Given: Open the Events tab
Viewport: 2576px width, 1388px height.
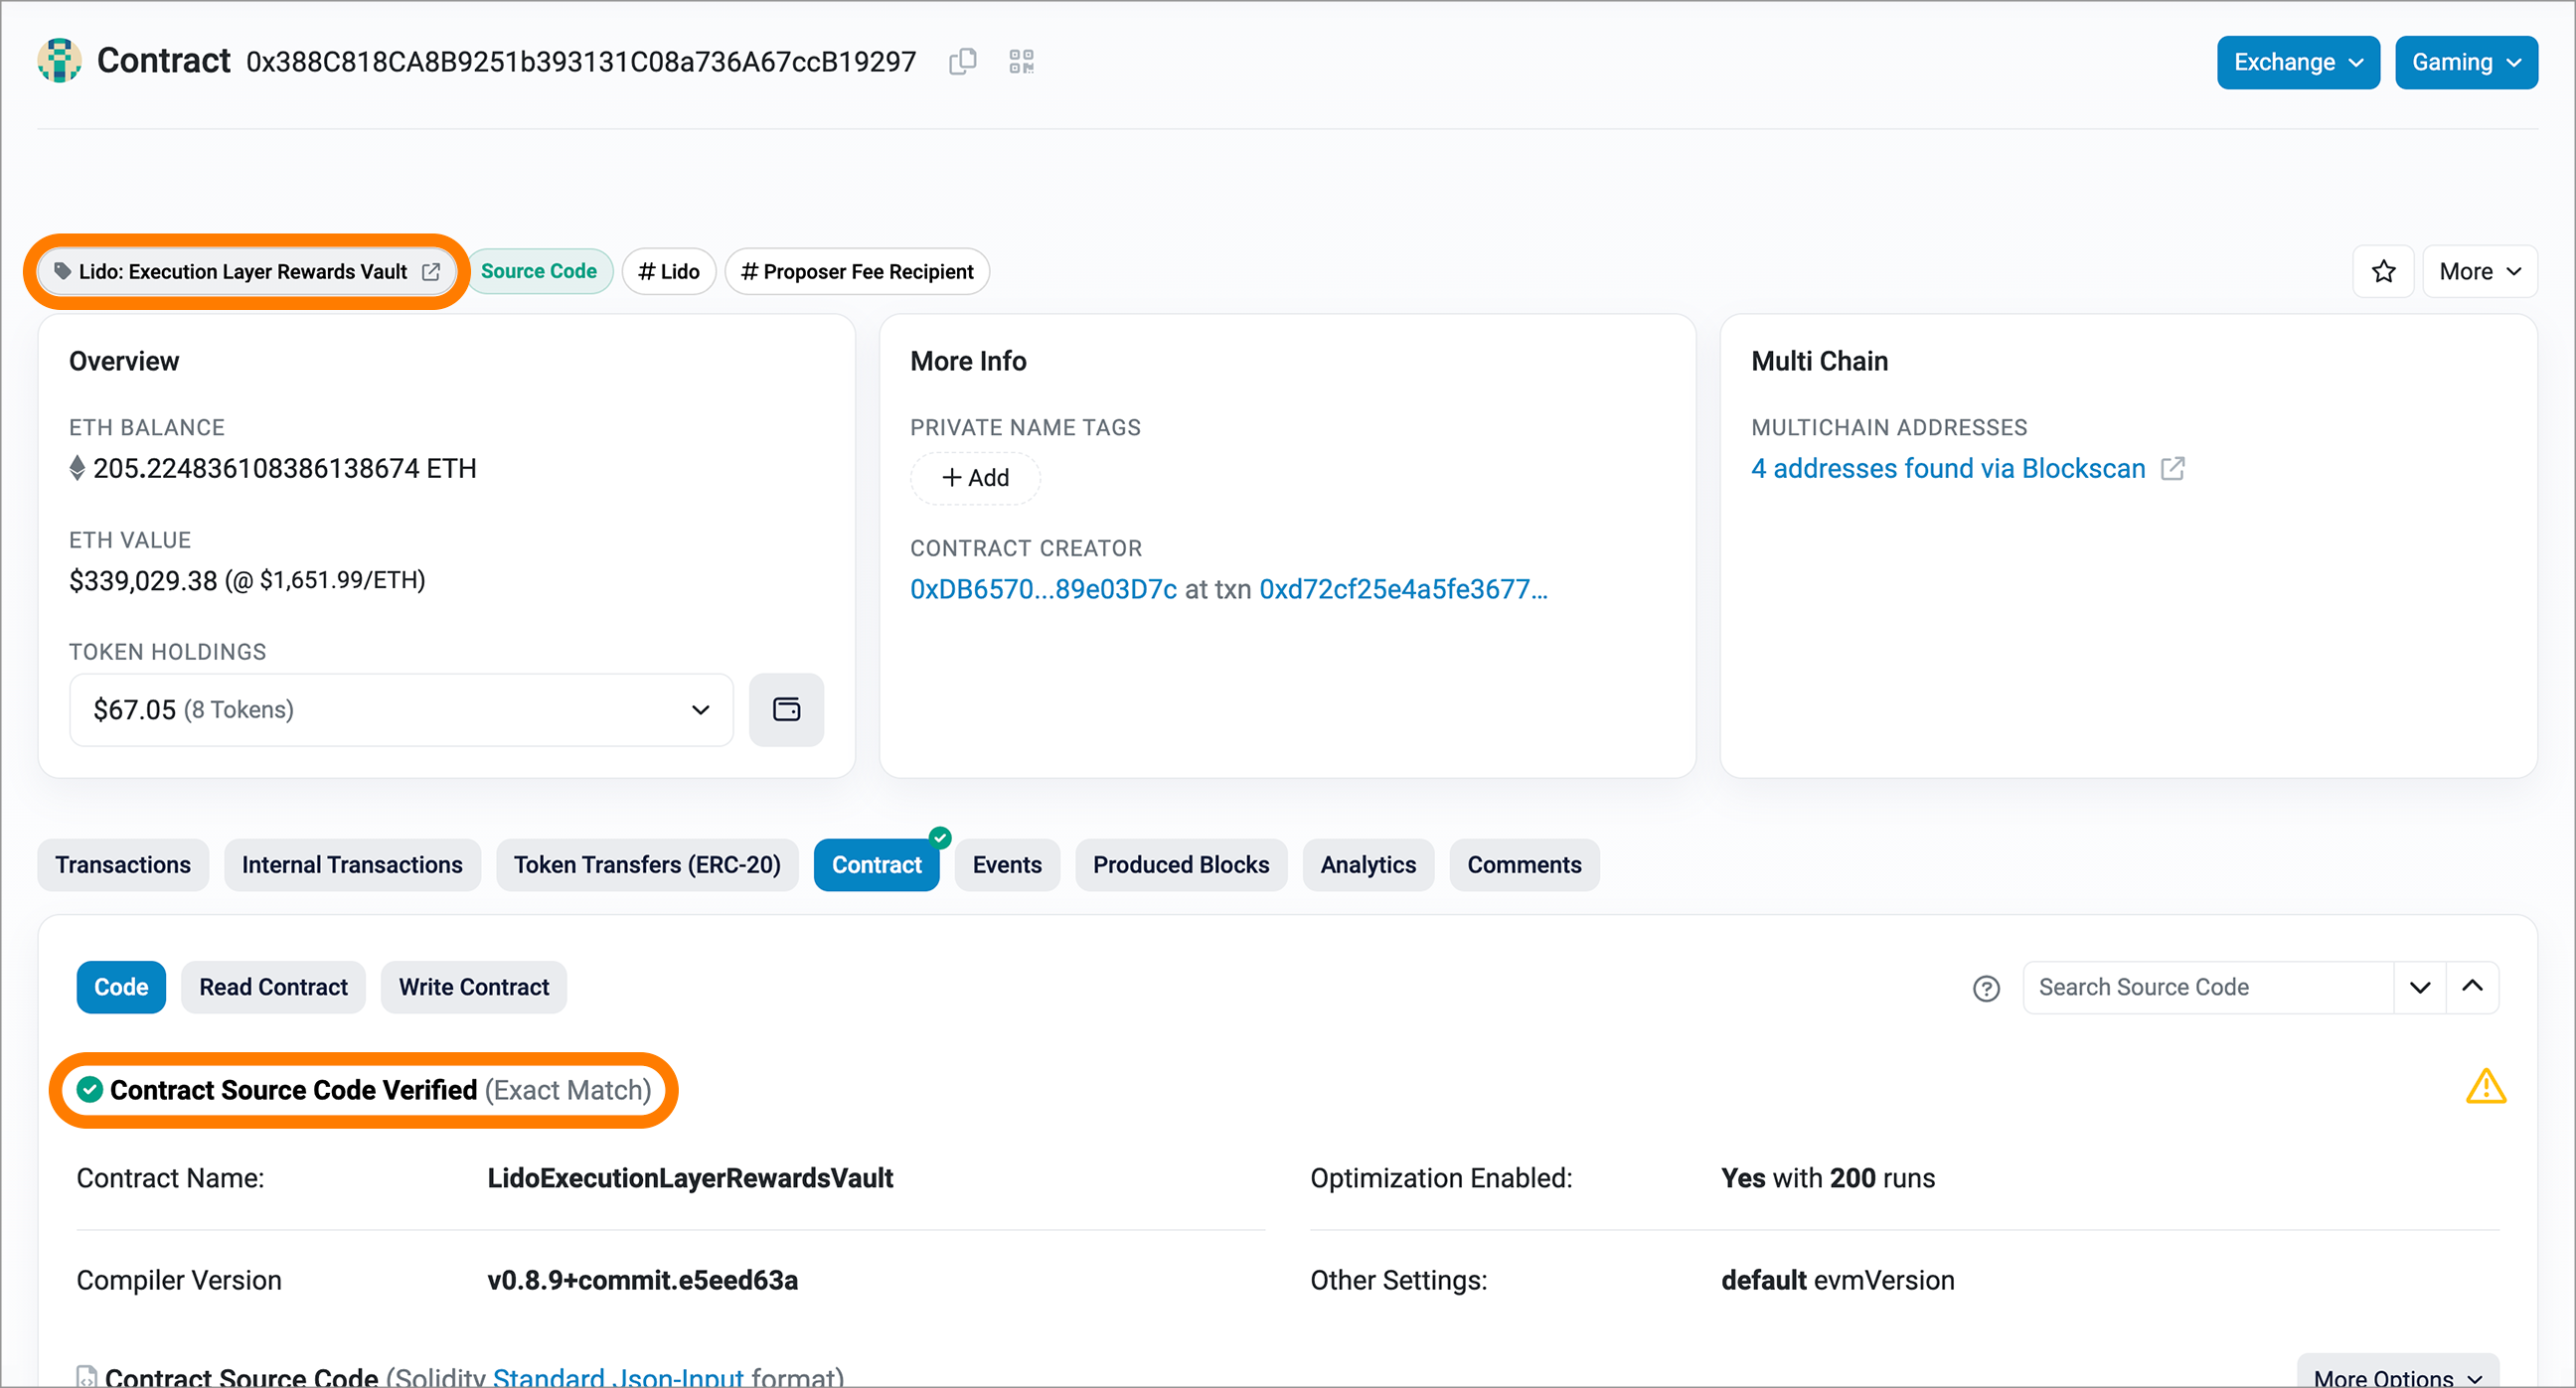Looking at the screenshot, I should point(1007,865).
